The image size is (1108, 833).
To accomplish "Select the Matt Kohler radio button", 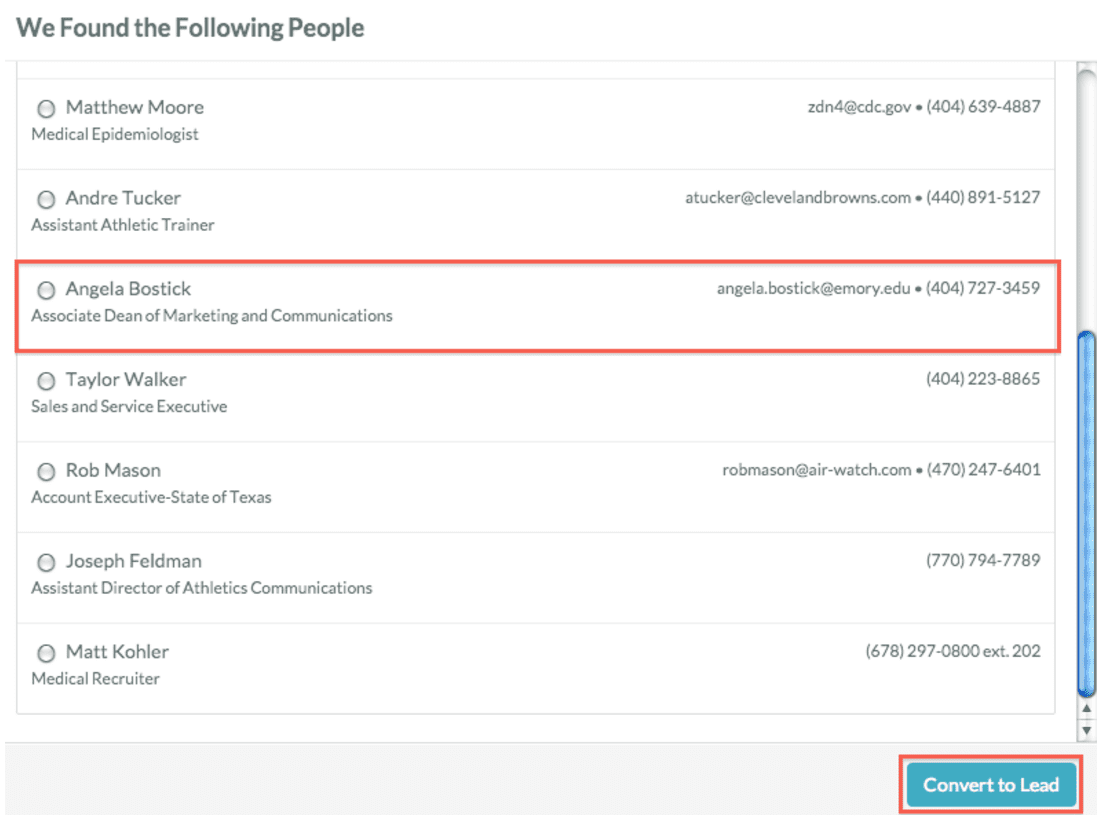I will pos(46,654).
